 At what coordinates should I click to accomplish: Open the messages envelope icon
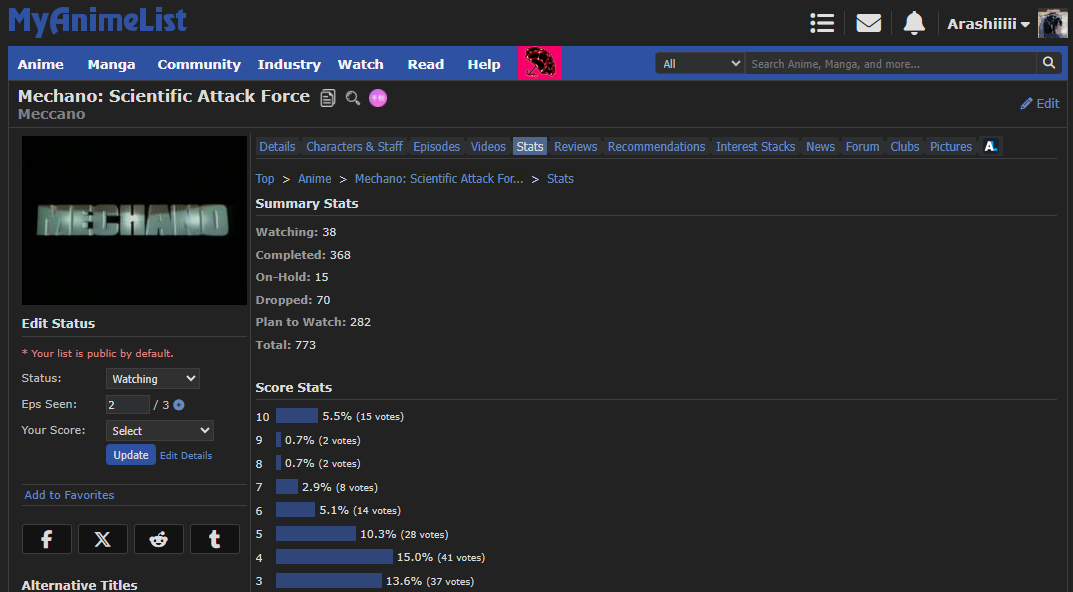[x=868, y=23]
